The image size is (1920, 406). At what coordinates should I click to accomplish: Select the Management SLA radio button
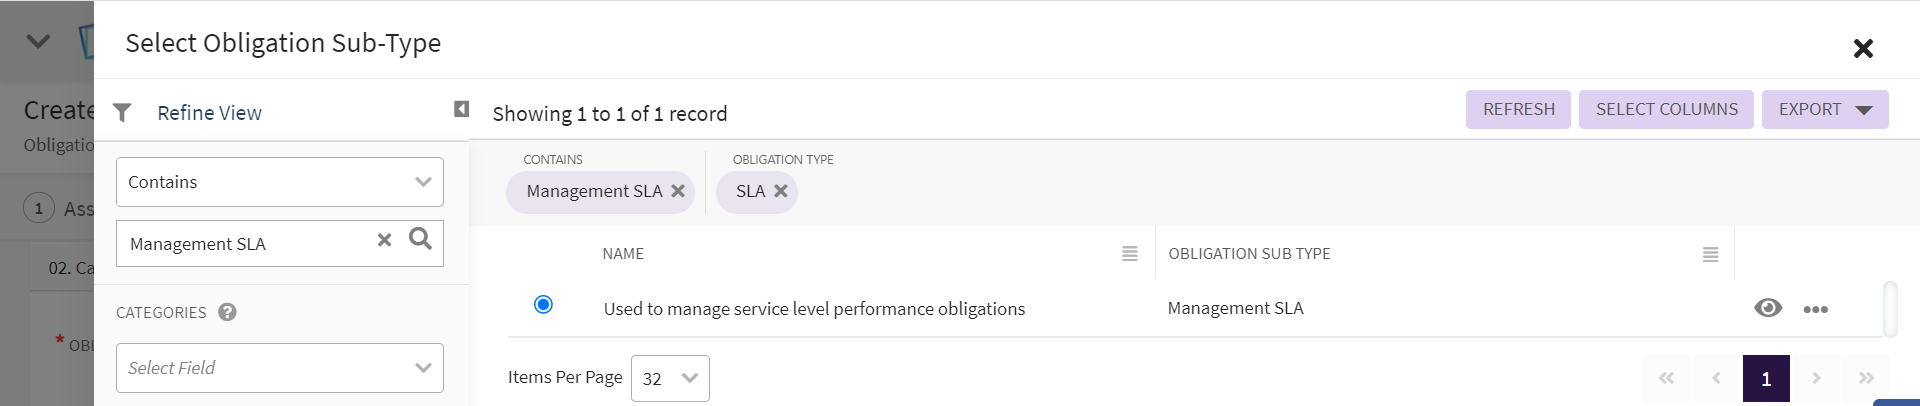pos(543,304)
